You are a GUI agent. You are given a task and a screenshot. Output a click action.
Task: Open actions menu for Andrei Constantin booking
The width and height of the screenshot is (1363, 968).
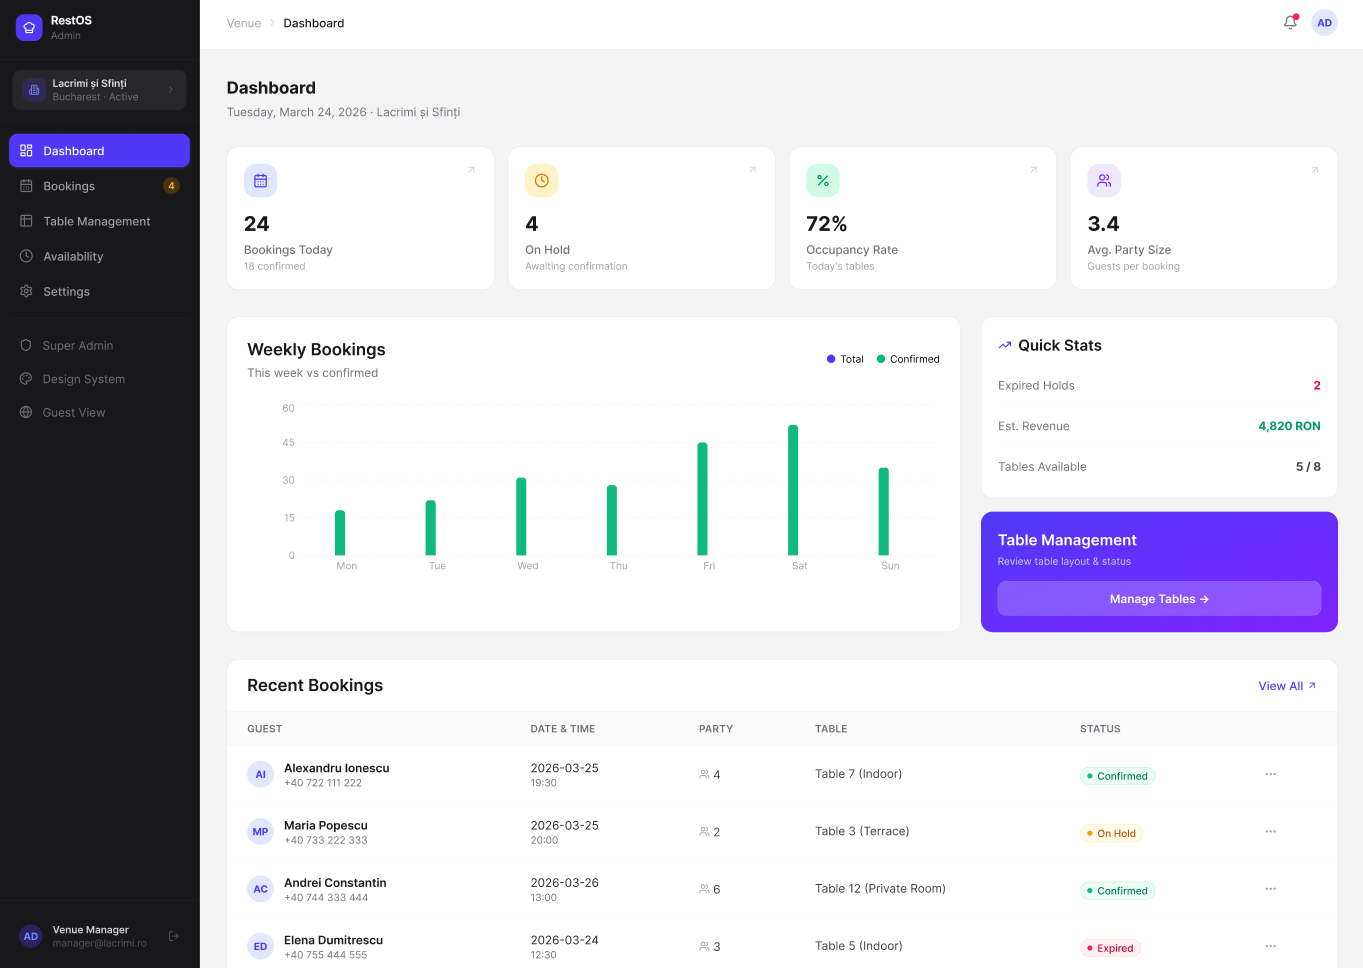[x=1271, y=889]
